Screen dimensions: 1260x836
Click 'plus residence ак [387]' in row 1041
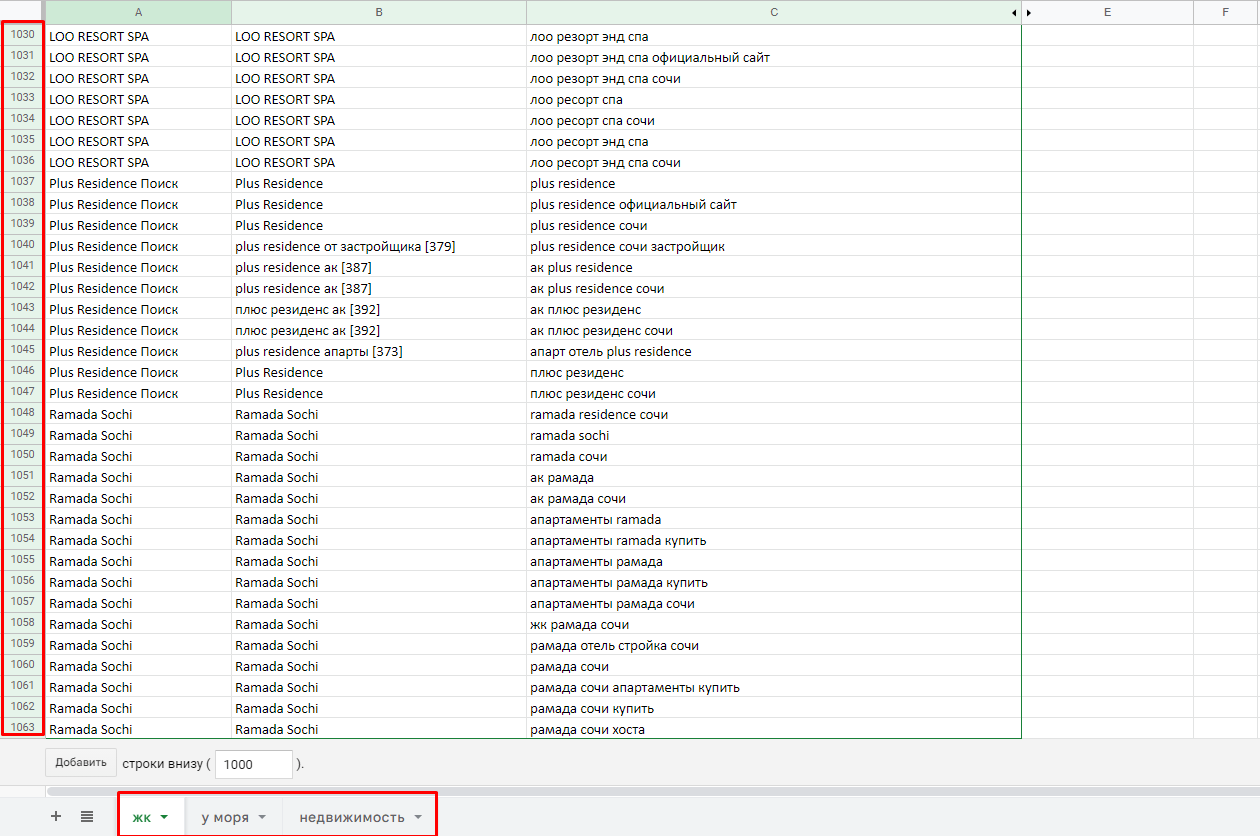pos(379,267)
